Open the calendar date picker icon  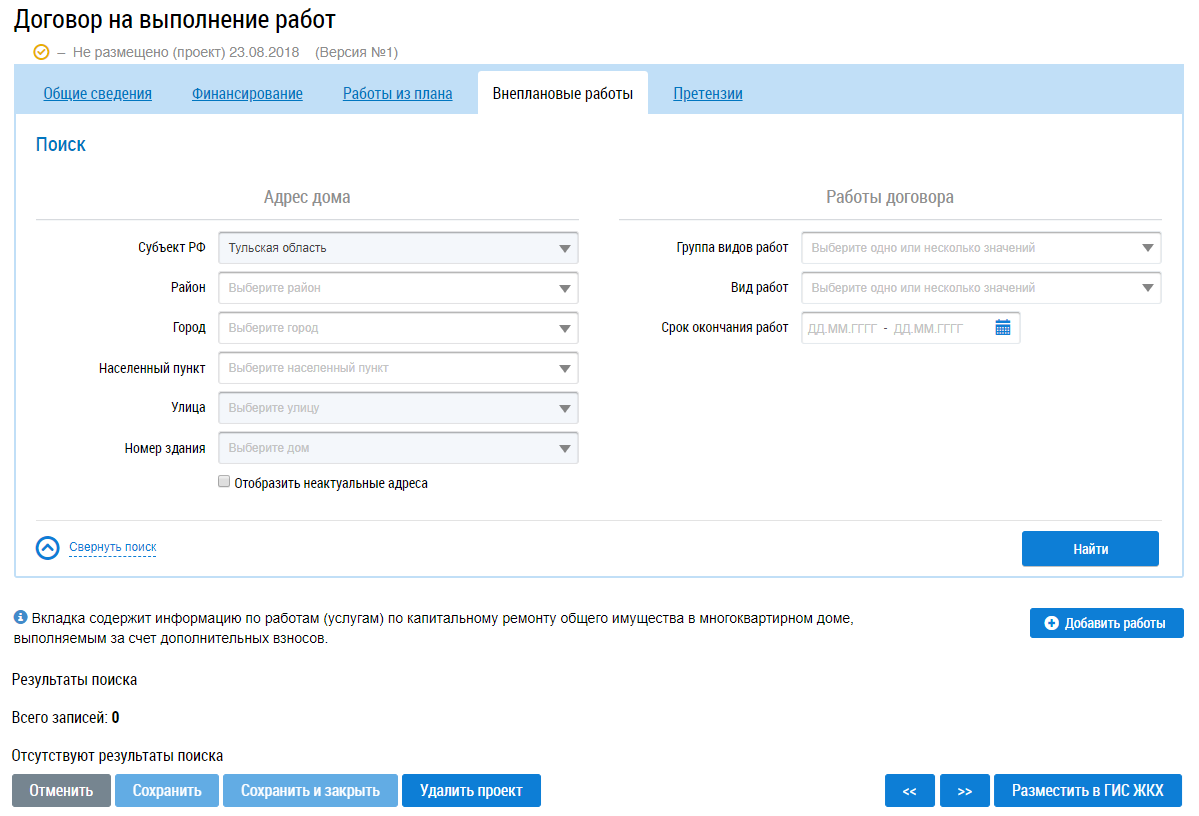click(x=1003, y=328)
